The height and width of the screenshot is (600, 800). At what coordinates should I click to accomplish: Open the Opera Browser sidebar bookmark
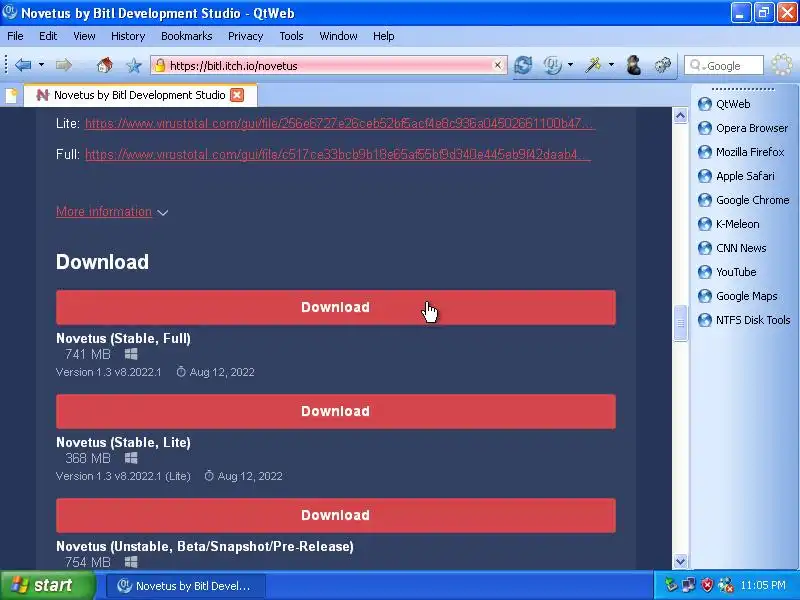point(743,128)
